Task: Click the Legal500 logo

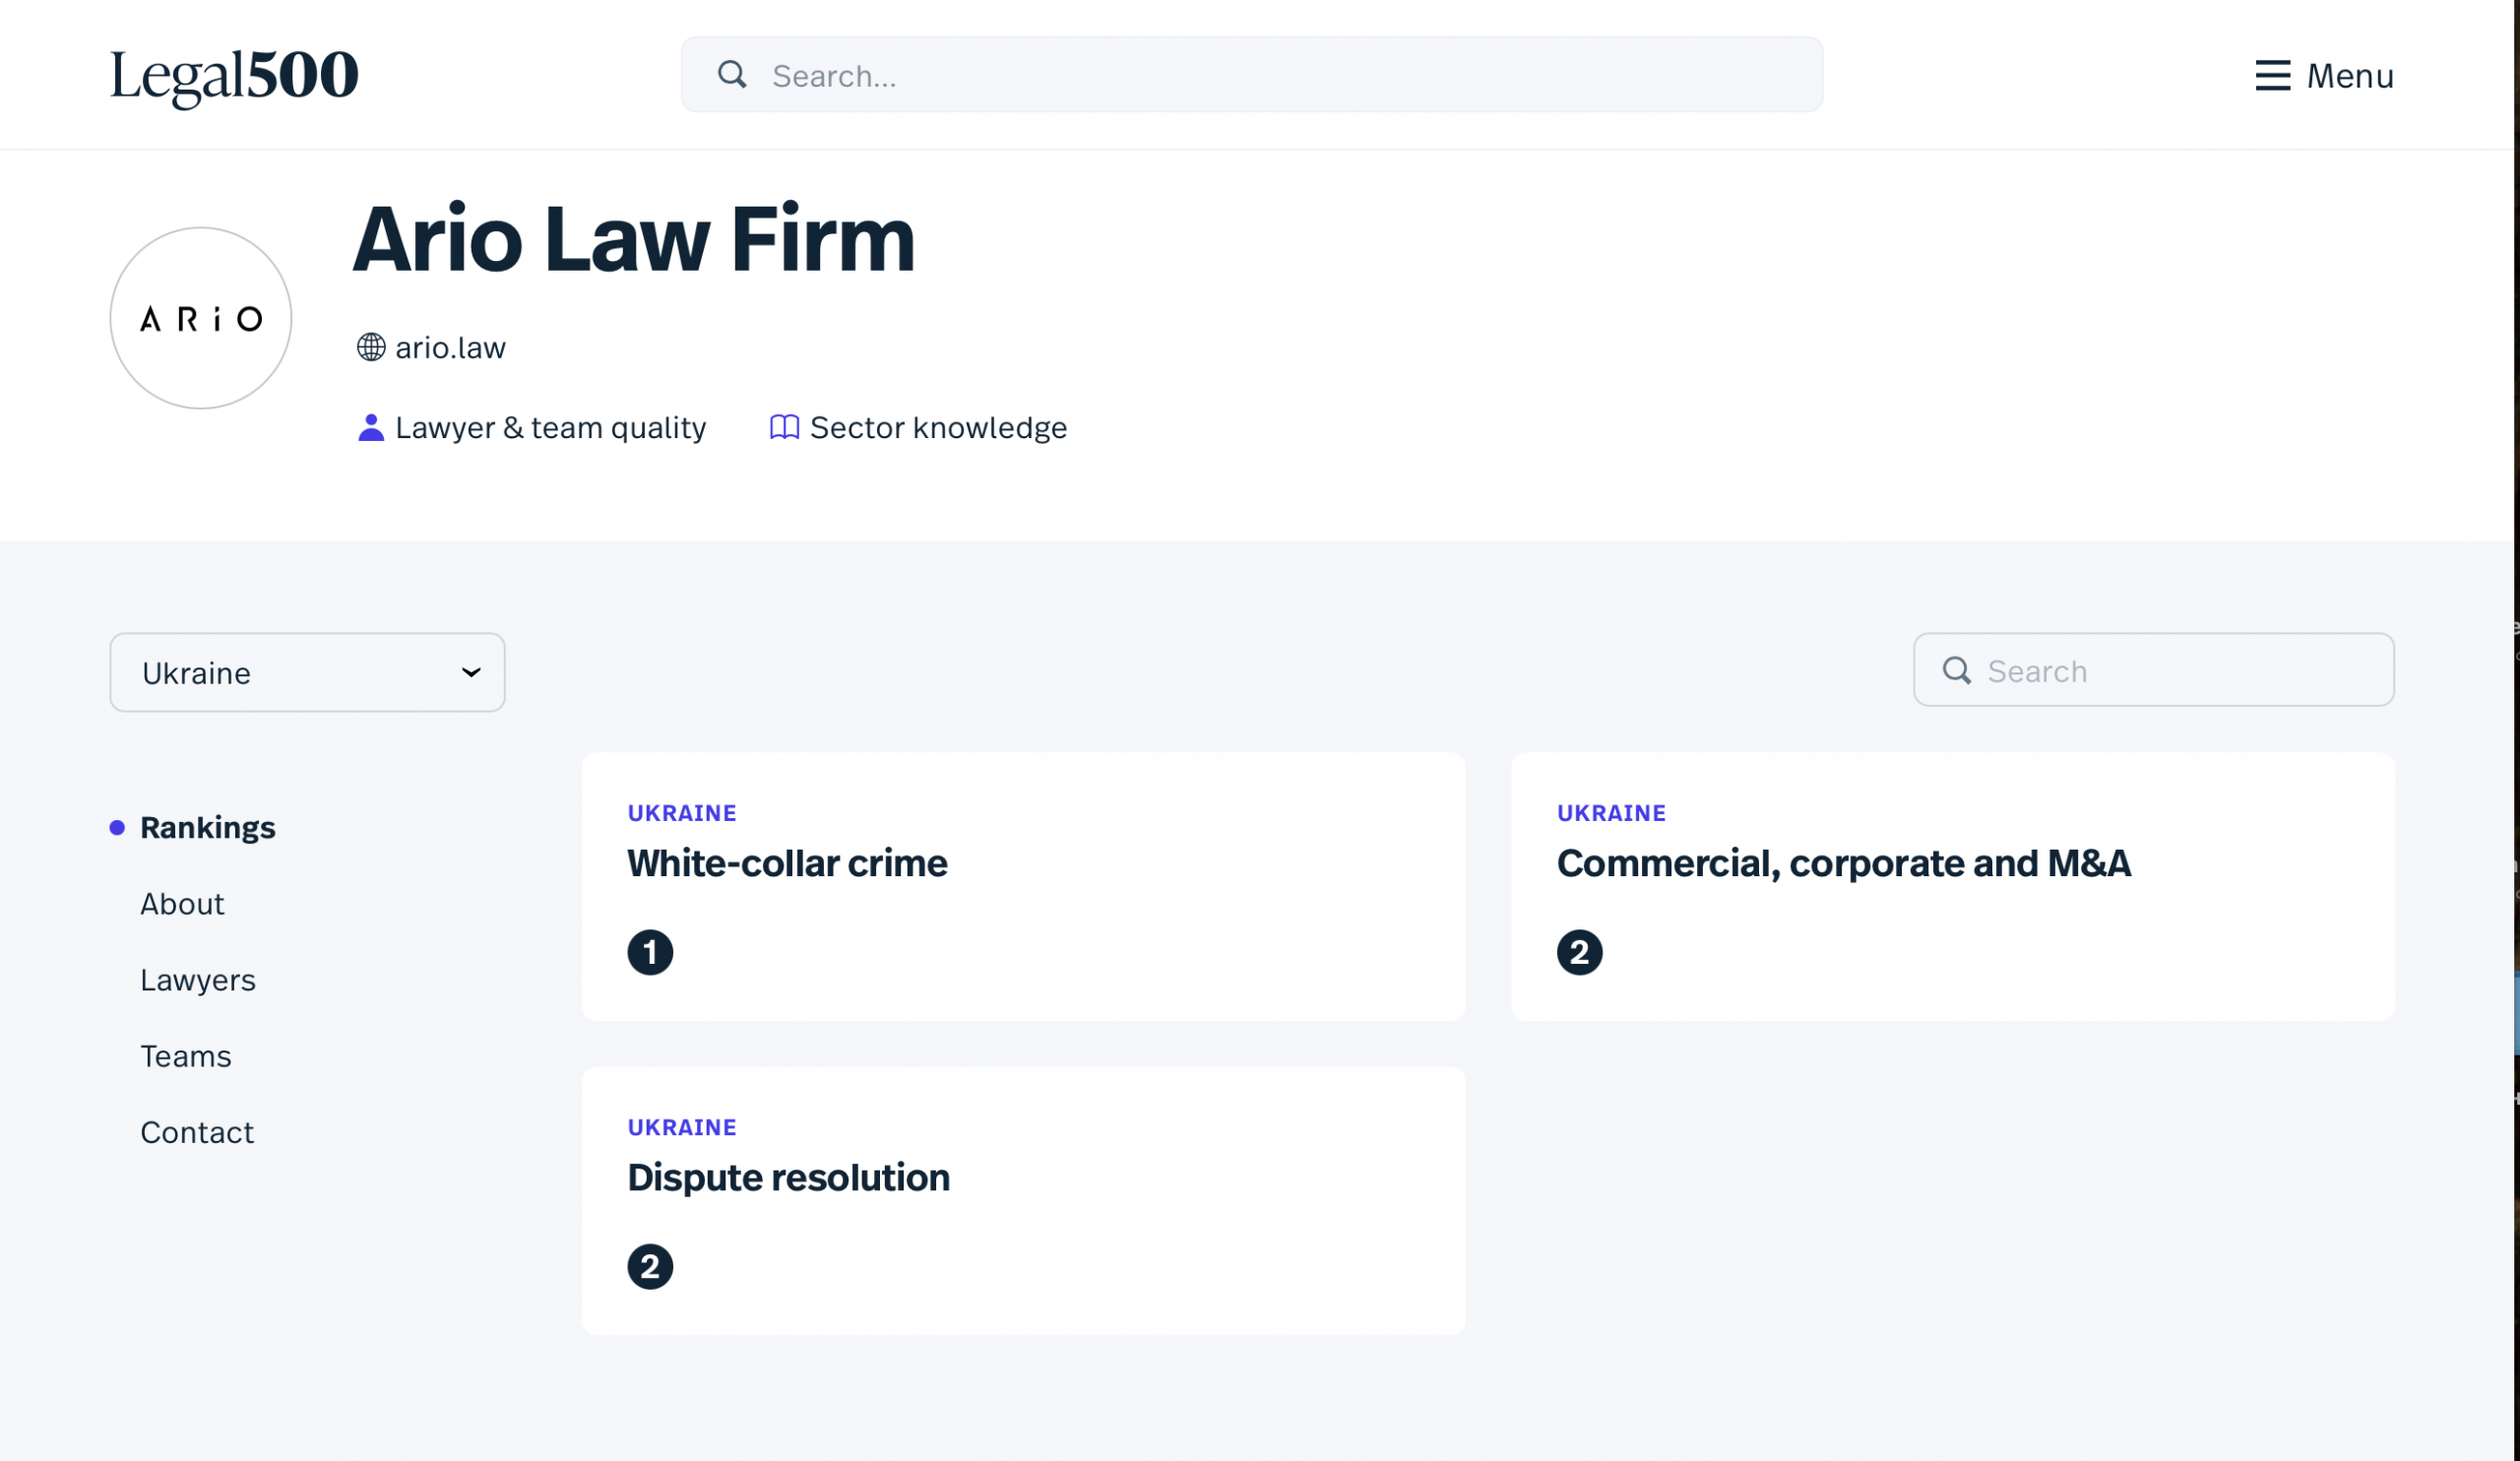Action: pyautogui.click(x=234, y=76)
